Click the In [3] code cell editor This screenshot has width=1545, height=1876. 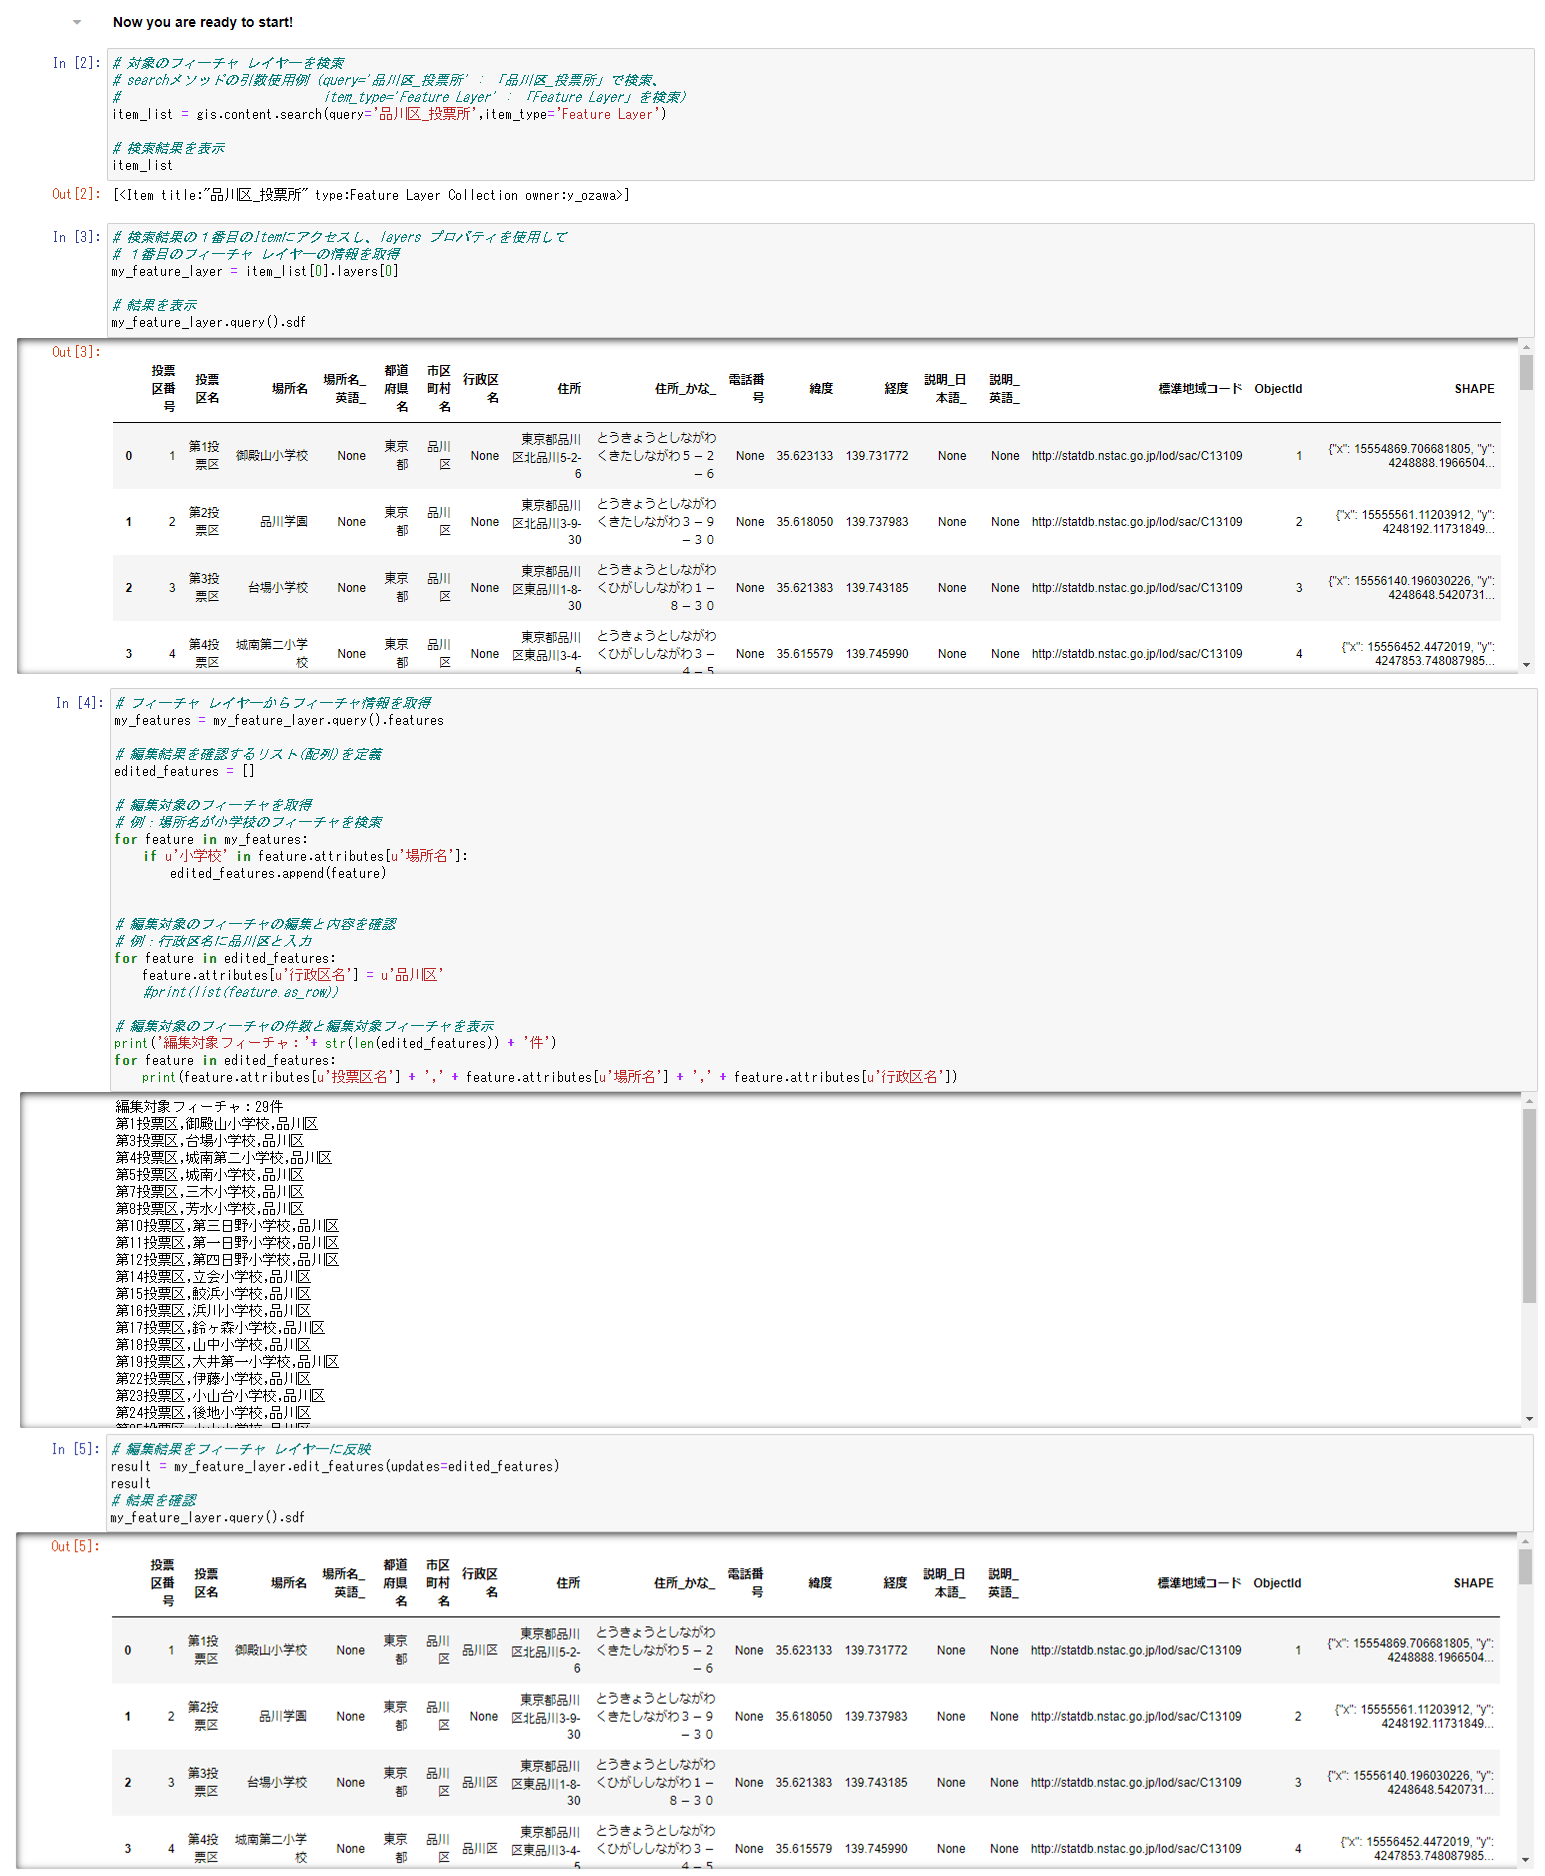click(821, 280)
